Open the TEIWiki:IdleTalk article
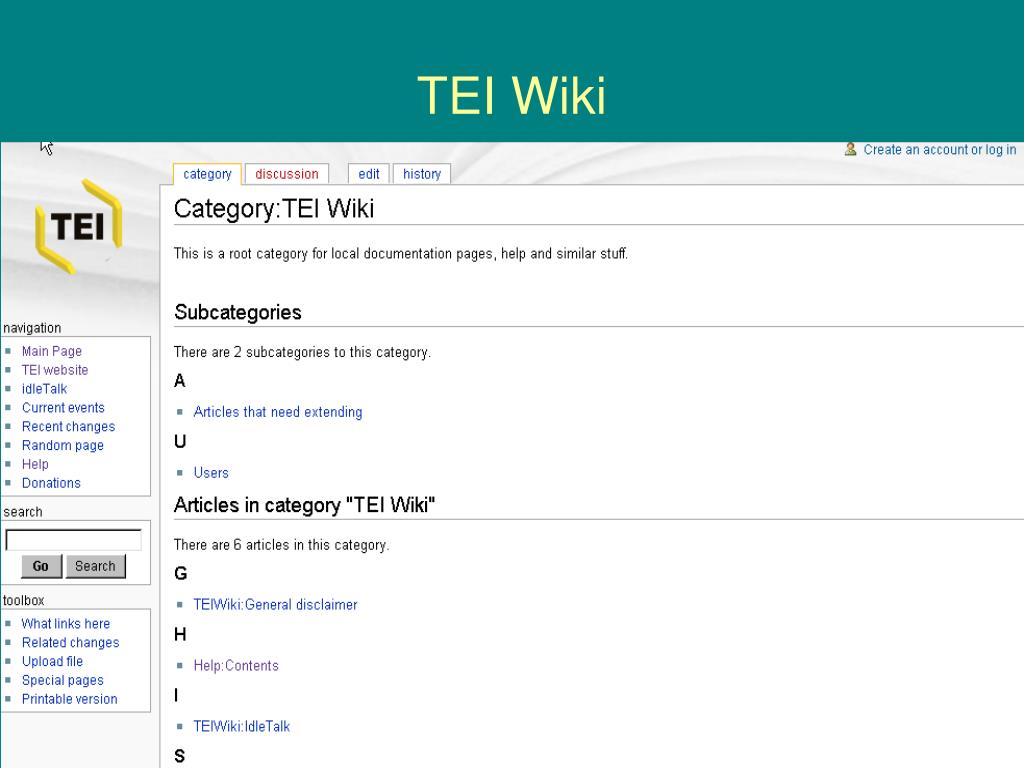This screenshot has height=768, width=1024. tap(242, 726)
